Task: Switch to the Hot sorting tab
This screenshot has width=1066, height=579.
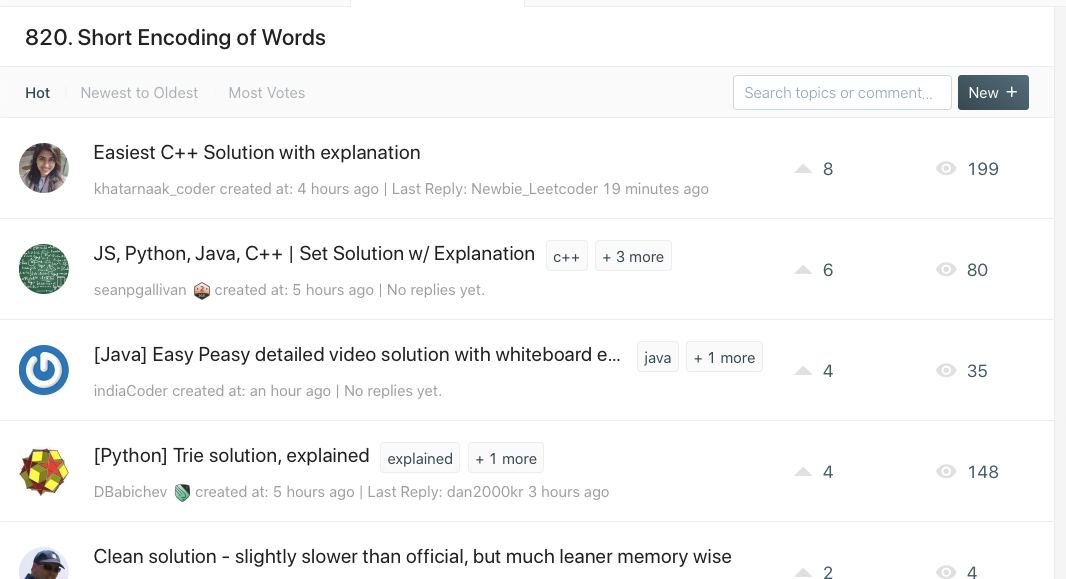Action: (37, 93)
